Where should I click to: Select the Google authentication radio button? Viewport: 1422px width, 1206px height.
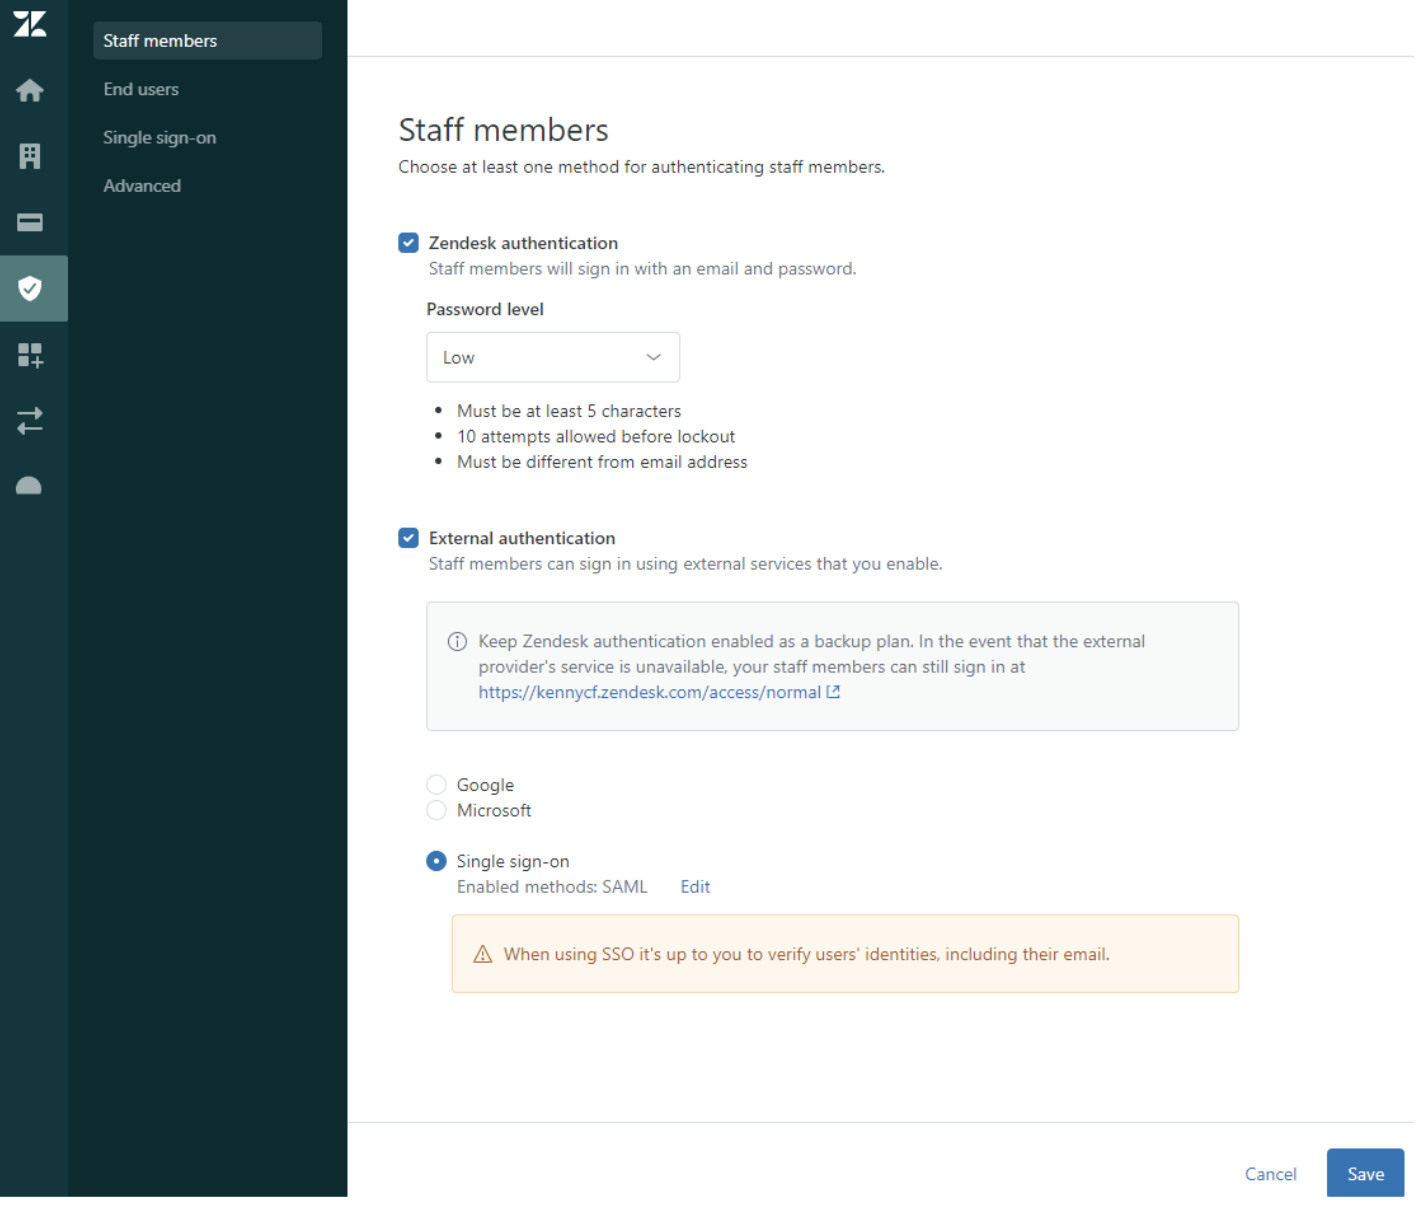pos(436,784)
